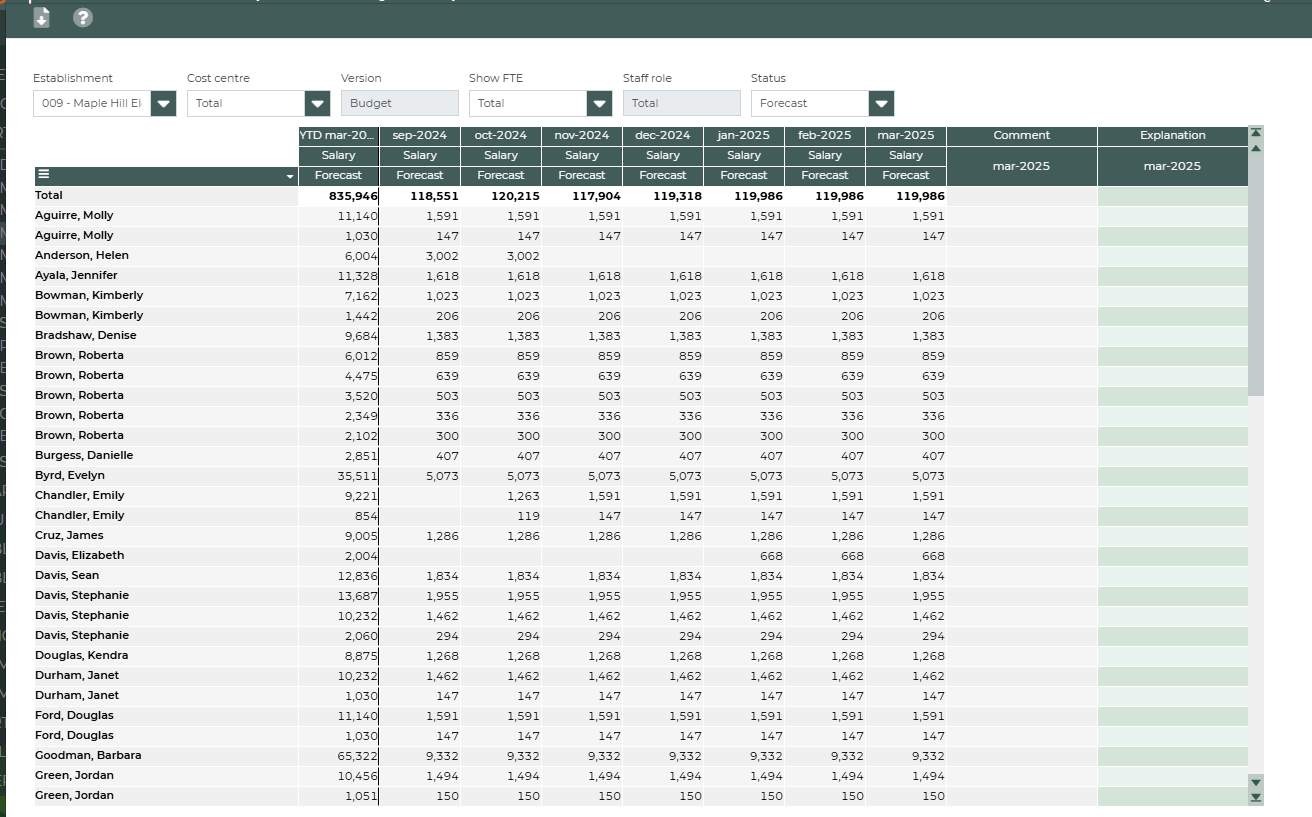The height and width of the screenshot is (817, 1312).
Task: Open the Status Forecast dropdown
Action: tap(881, 103)
